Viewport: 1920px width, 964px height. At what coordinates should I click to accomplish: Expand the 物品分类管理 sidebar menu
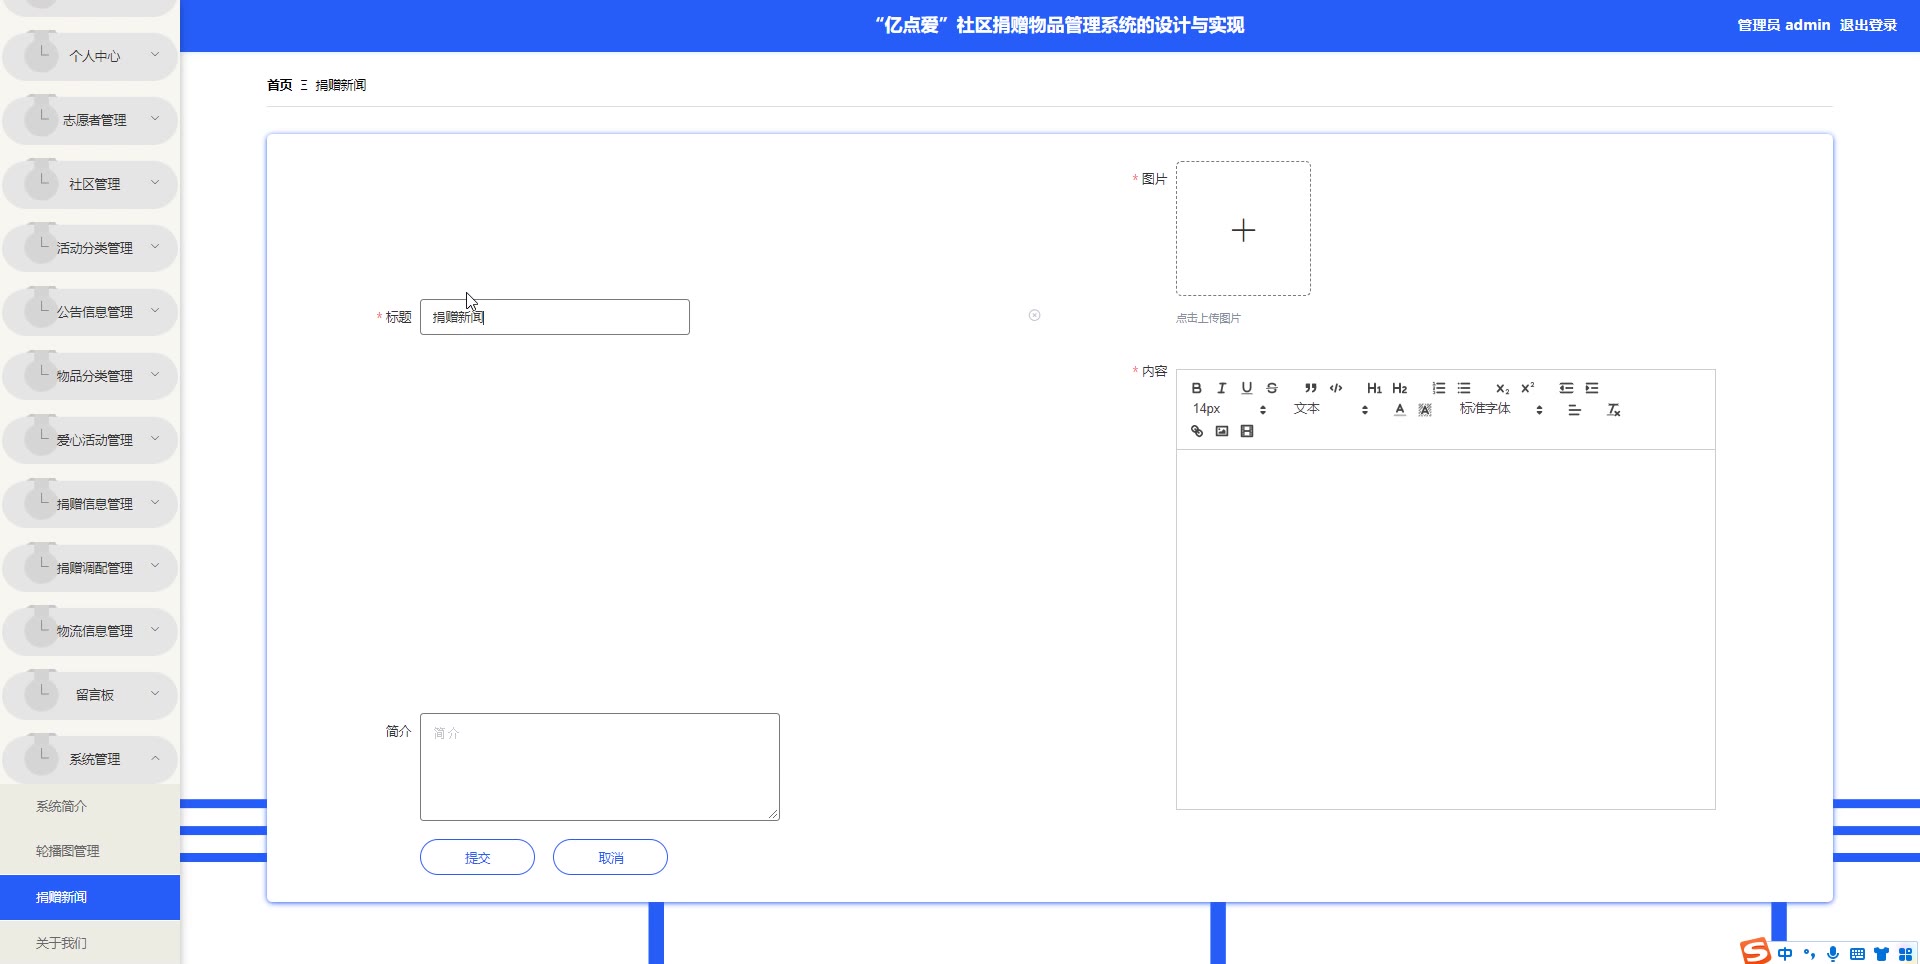(90, 376)
